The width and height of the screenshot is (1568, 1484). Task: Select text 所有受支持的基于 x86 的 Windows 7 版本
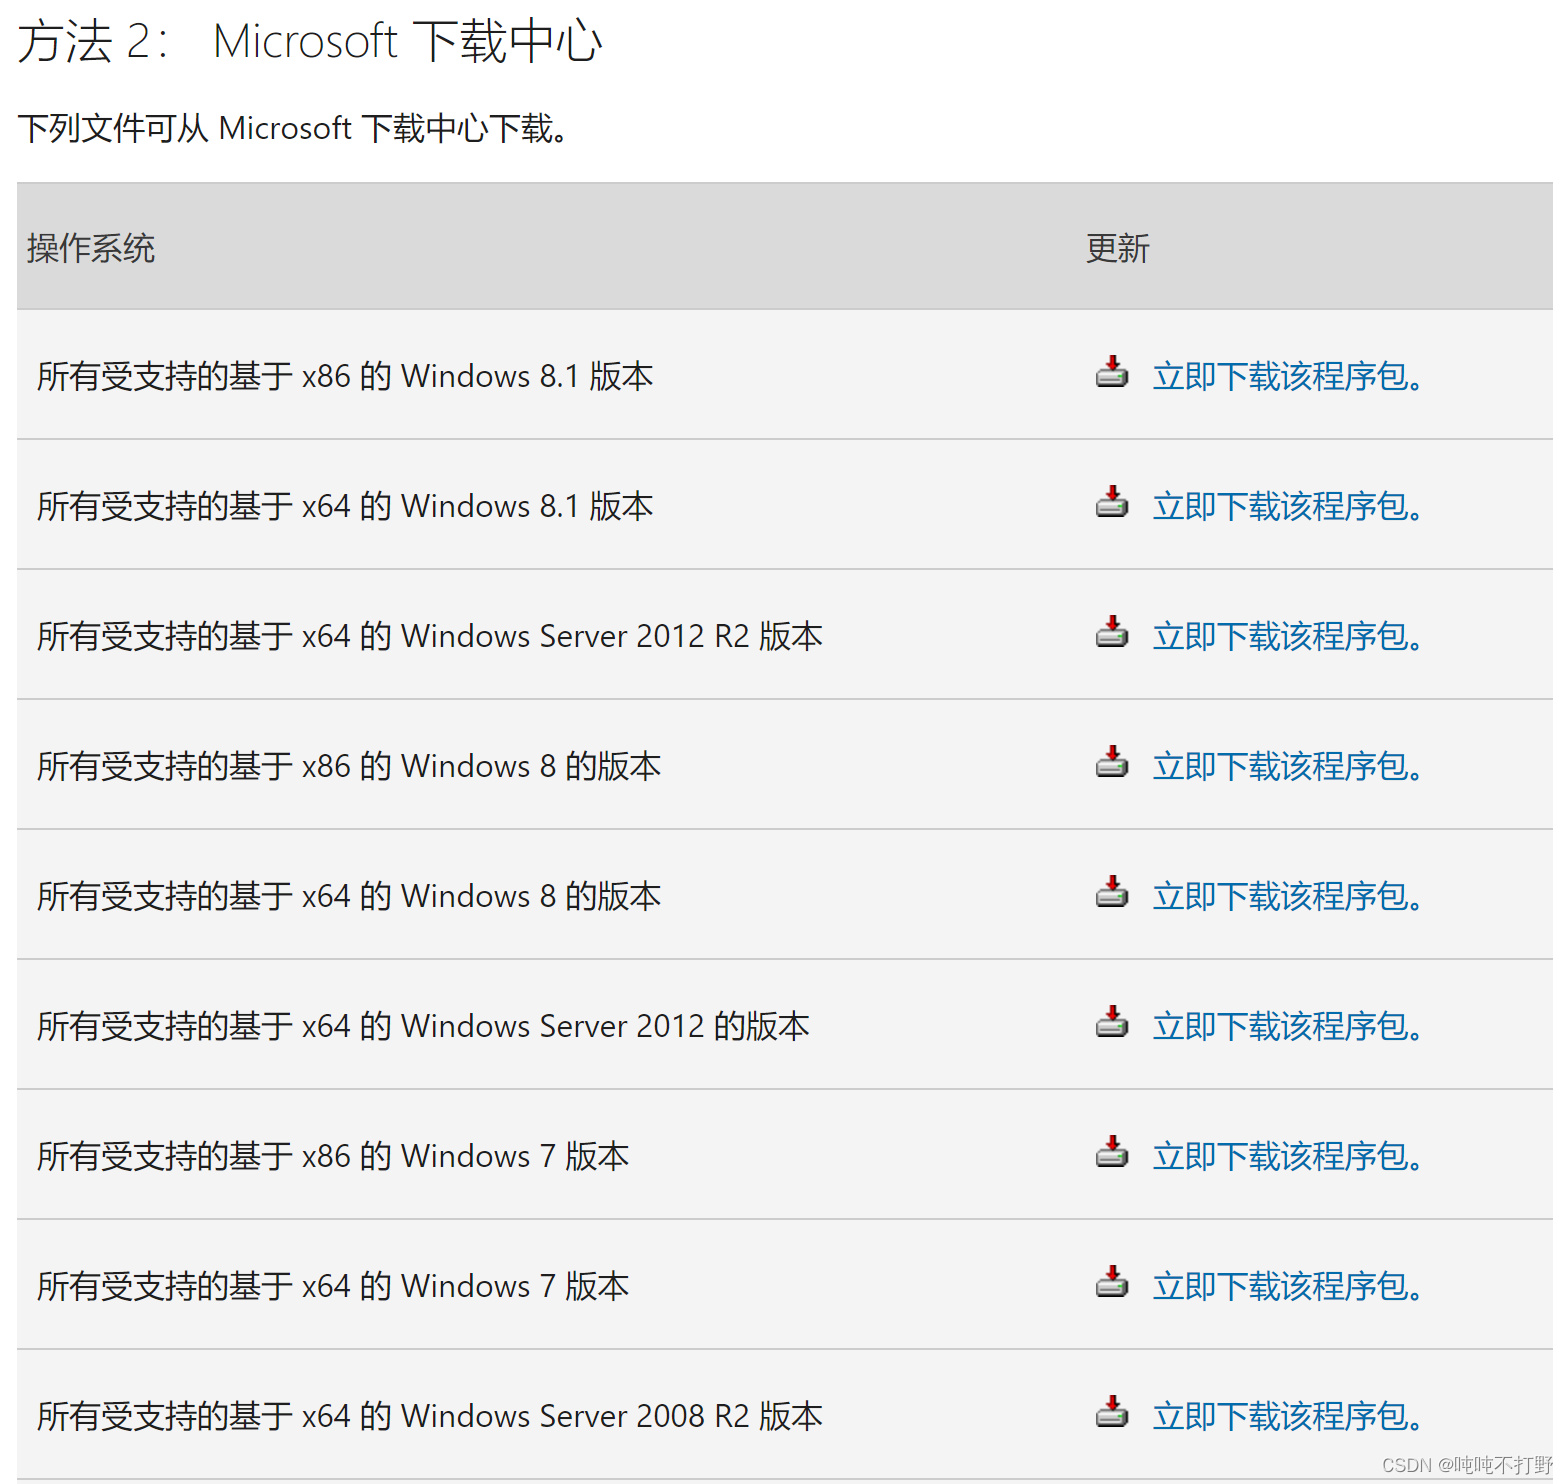pos(333,1156)
